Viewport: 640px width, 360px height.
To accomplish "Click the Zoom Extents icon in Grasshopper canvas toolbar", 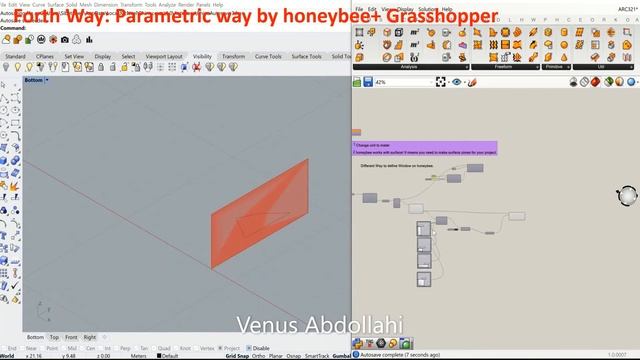I will click(440, 82).
